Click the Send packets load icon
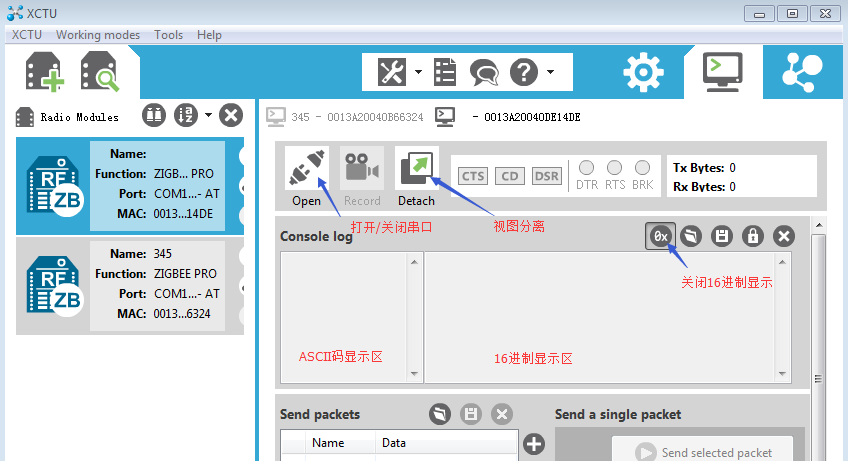The image size is (848, 461). coord(440,414)
